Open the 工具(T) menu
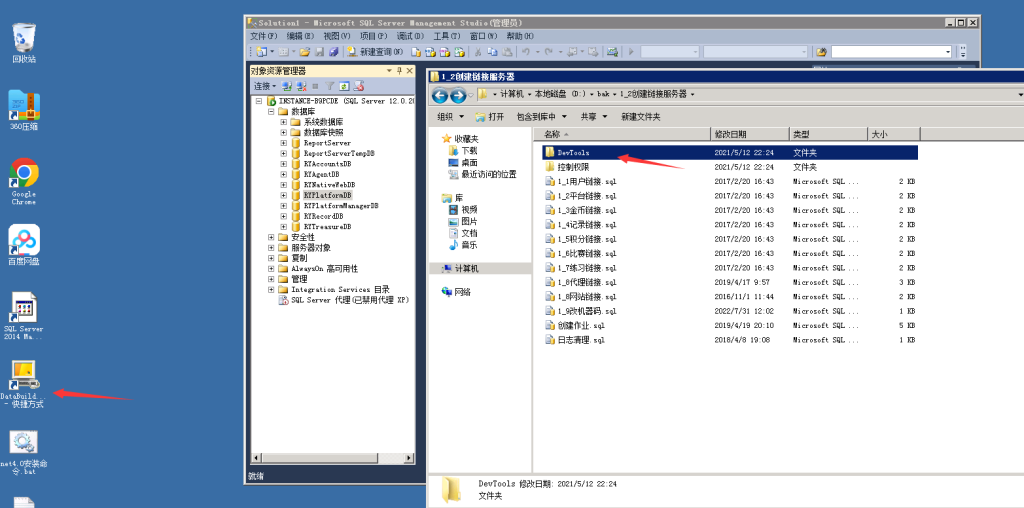Screen dimensions: 1024x508 (x=447, y=36)
